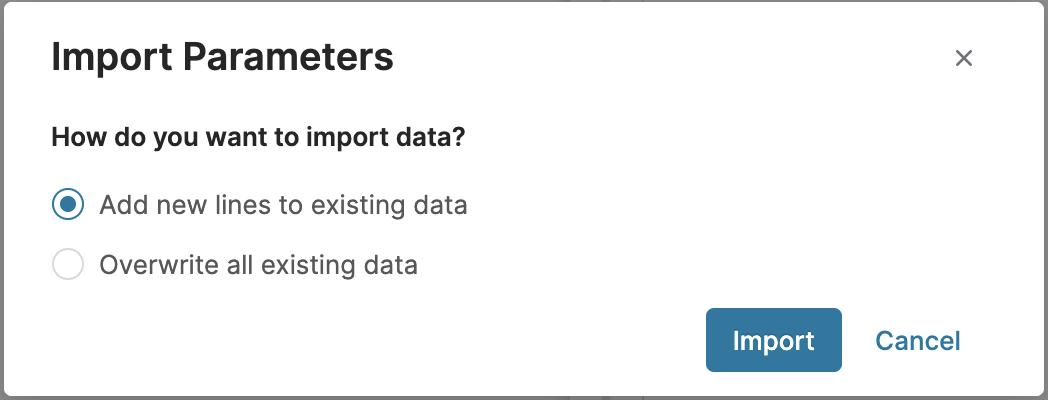Click the "Overwrite all existing data" label text
This screenshot has width=1048, height=400.
258,266
